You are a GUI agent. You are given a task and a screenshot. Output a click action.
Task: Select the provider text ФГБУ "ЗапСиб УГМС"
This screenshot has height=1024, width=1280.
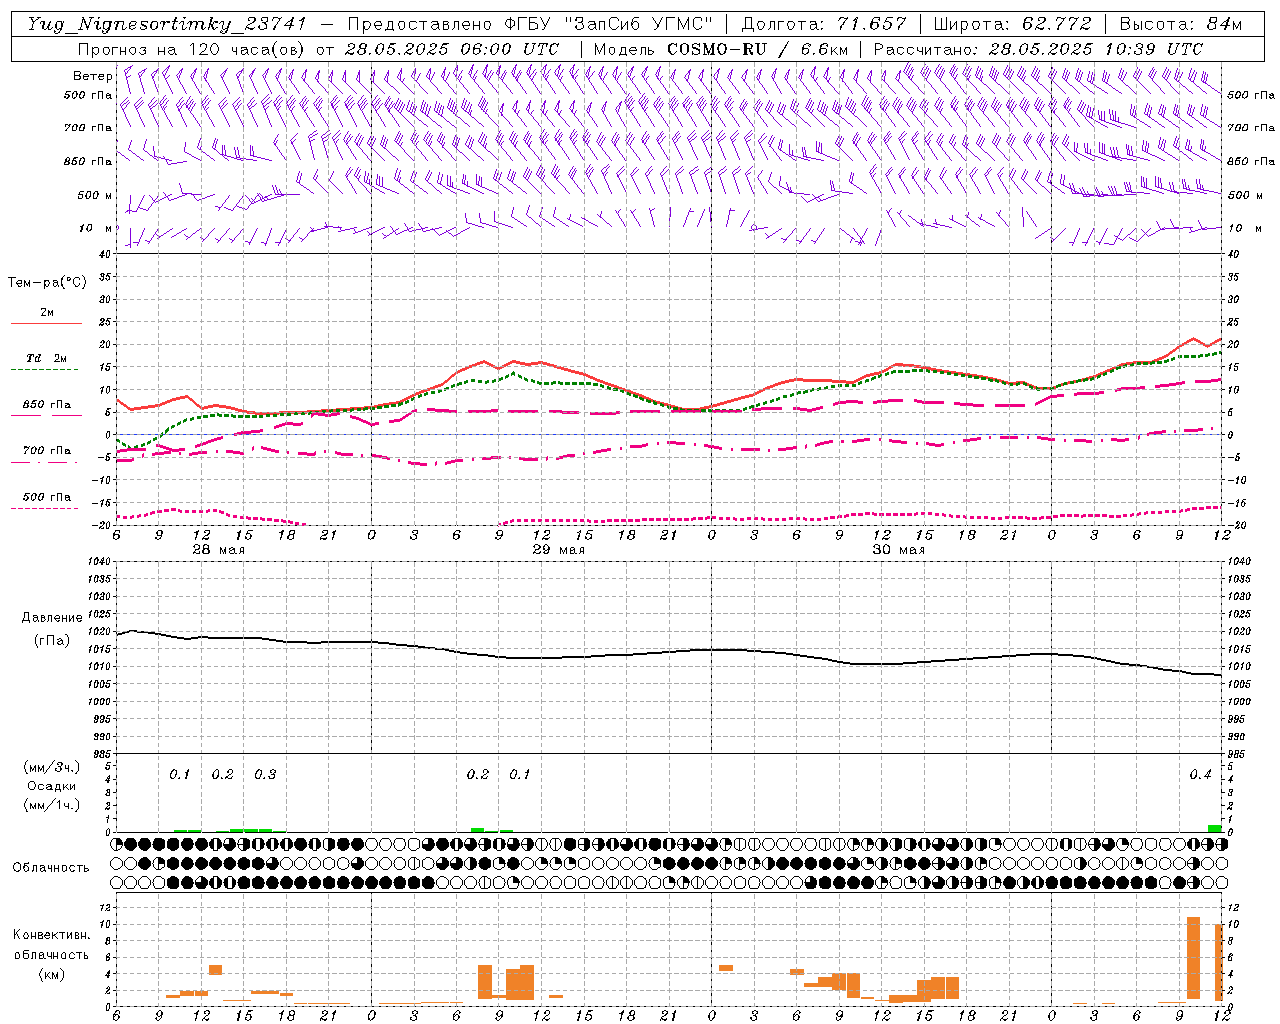click(x=610, y=24)
